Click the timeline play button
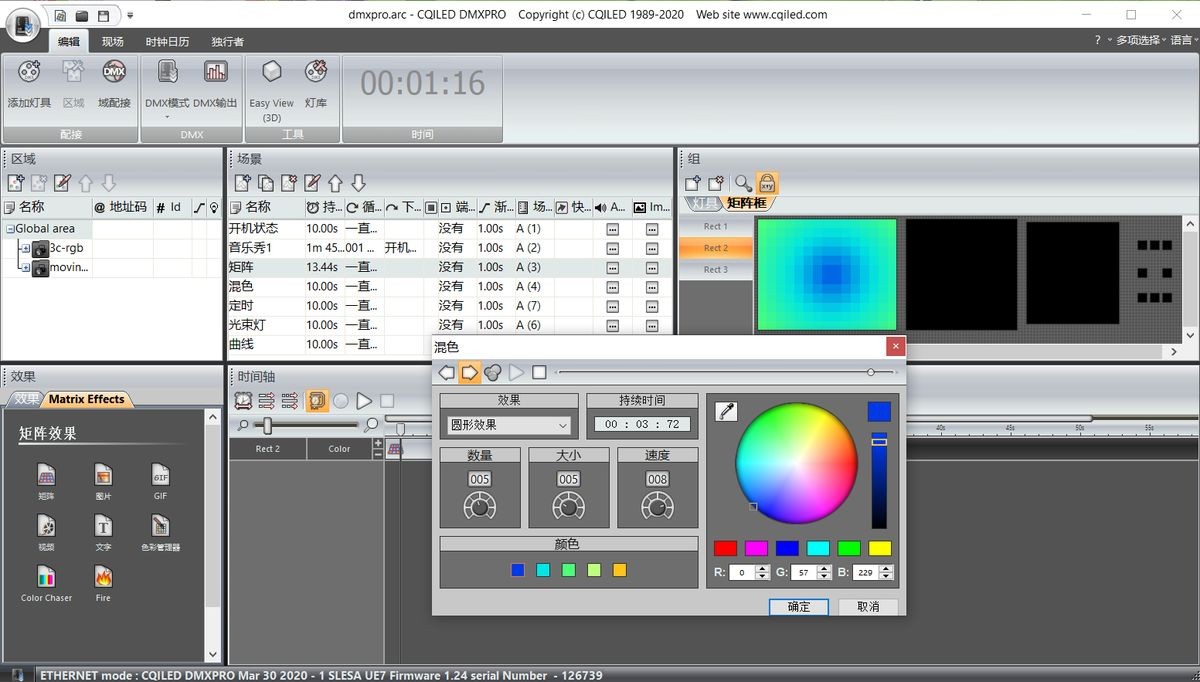Screen dimensions: 1200x682 (x=364, y=401)
